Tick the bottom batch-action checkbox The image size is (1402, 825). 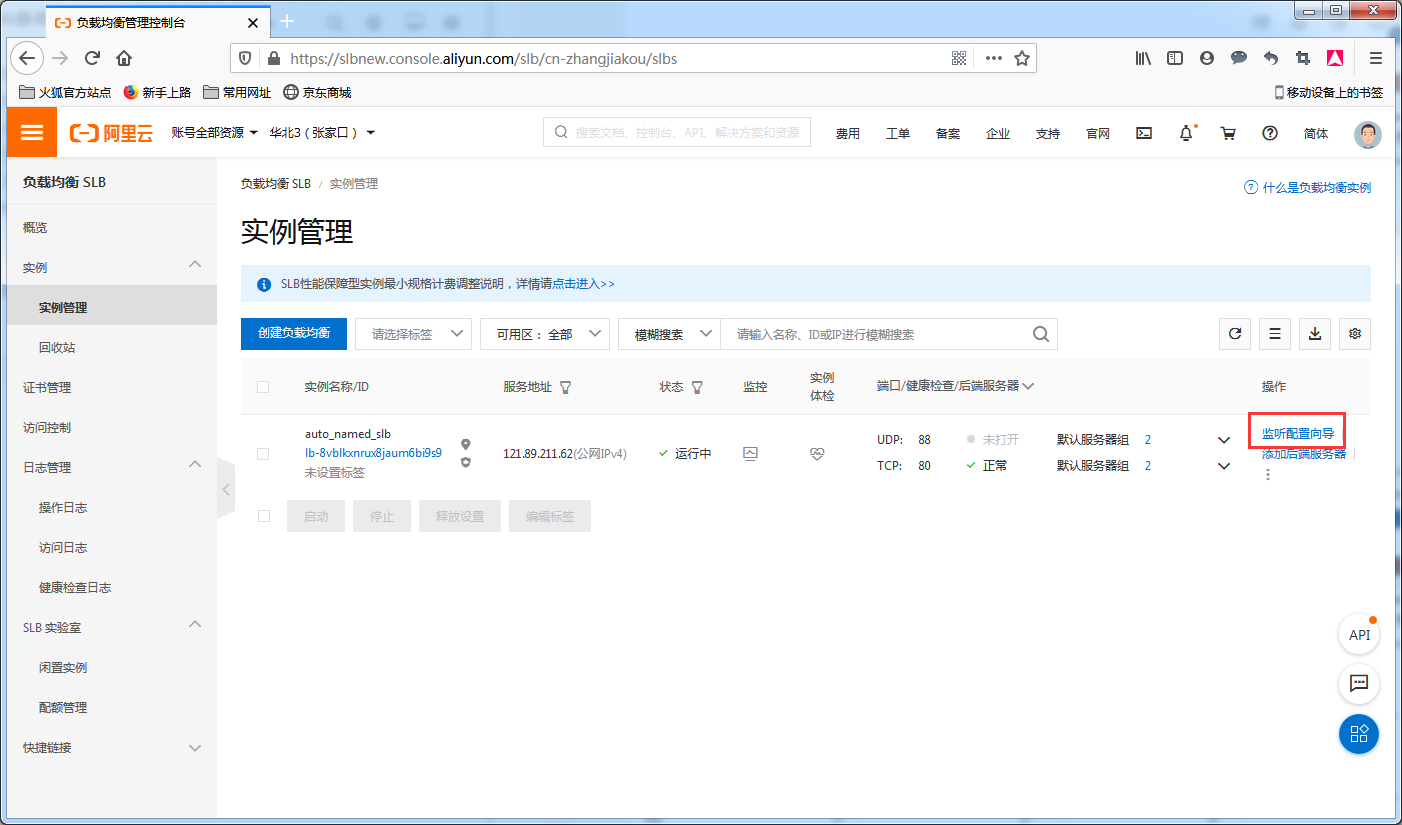263,516
